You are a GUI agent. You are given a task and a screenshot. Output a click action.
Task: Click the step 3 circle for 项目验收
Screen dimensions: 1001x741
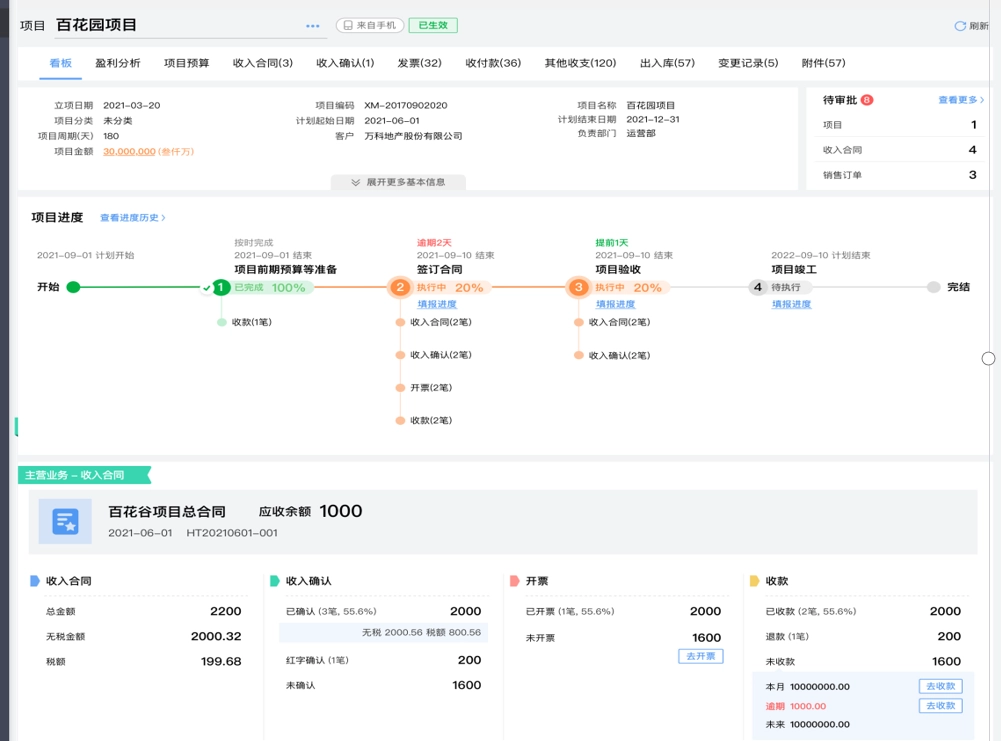point(578,287)
